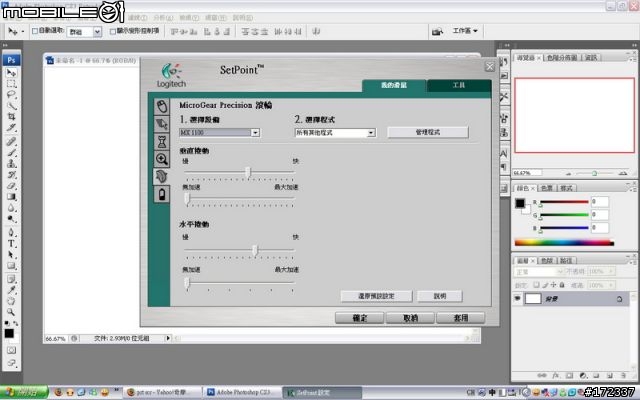Image resolution: width=640 pixels, height=400 pixels.
Task: Enable Show Transform Controls checkbox
Action: (x=112, y=31)
